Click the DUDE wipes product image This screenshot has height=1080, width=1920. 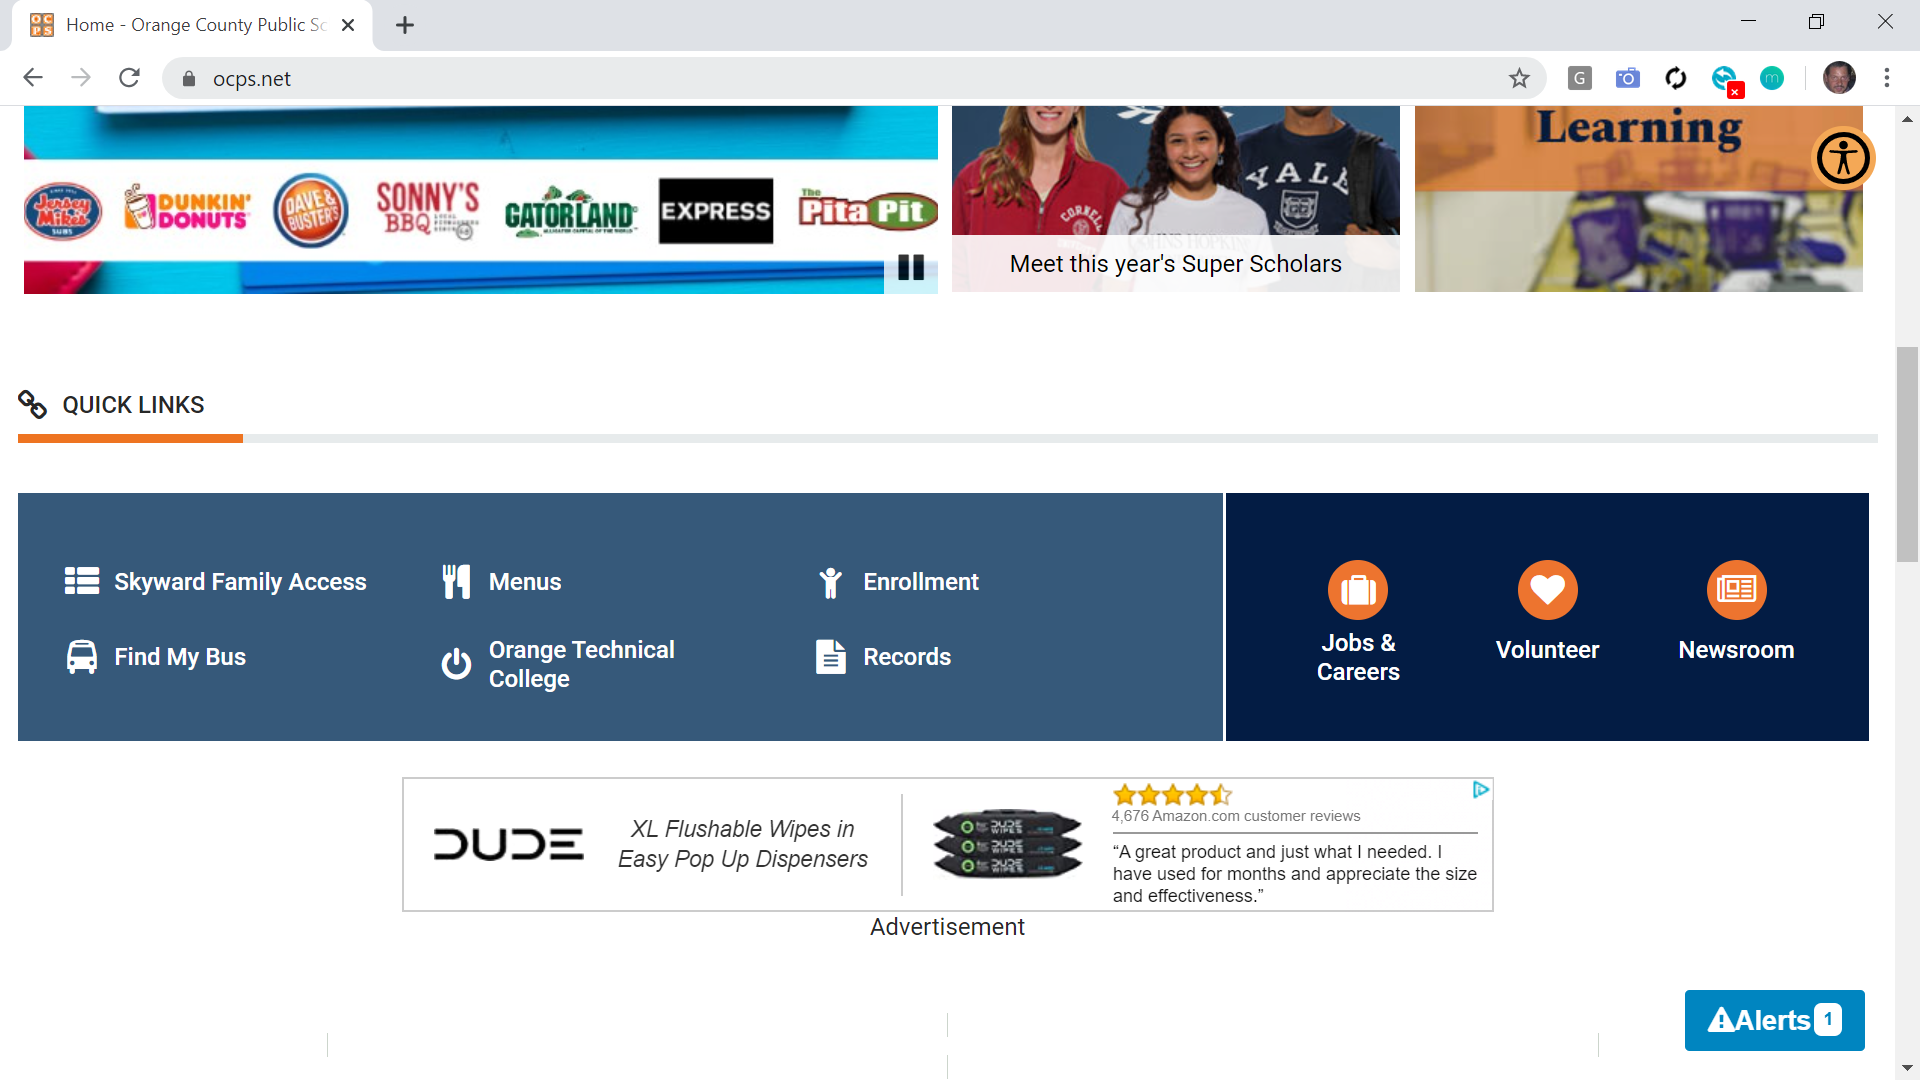pos(1007,844)
